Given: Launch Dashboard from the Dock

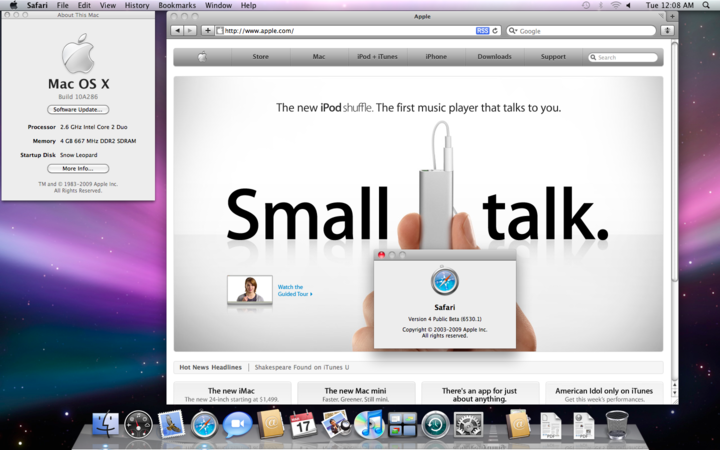Looking at the screenshot, I should click(x=138, y=424).
